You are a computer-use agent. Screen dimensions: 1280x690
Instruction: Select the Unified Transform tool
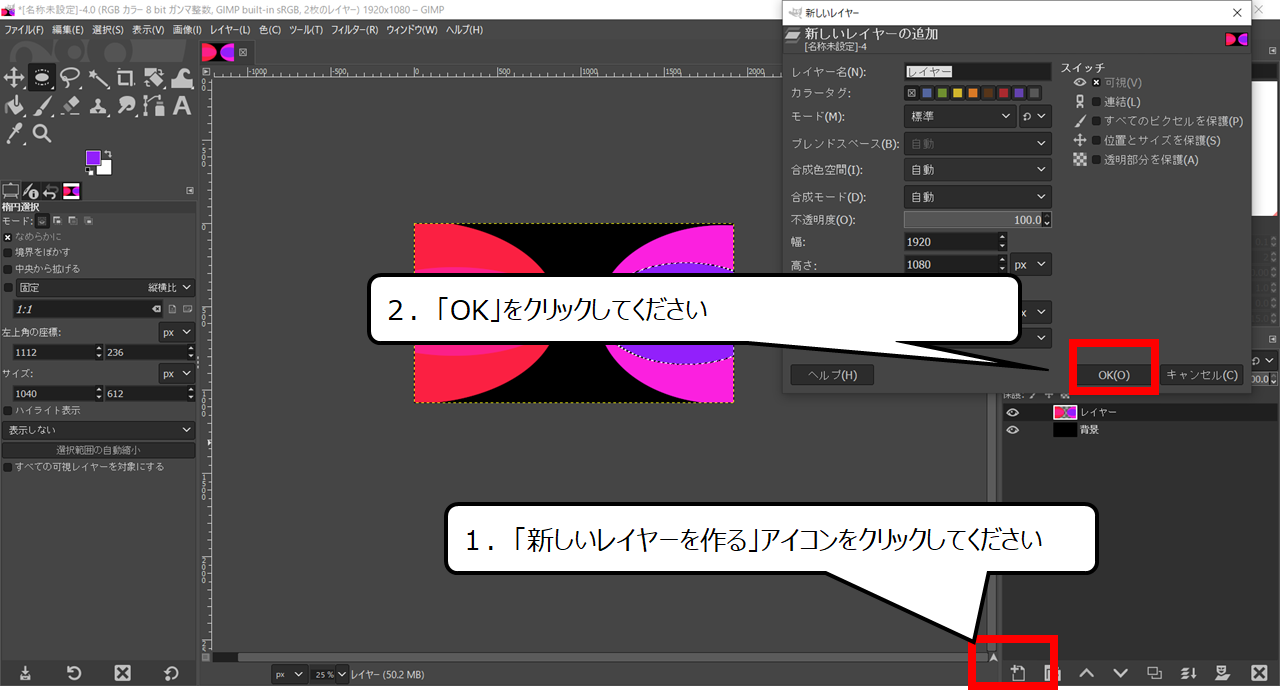click(x=154, y=78)
